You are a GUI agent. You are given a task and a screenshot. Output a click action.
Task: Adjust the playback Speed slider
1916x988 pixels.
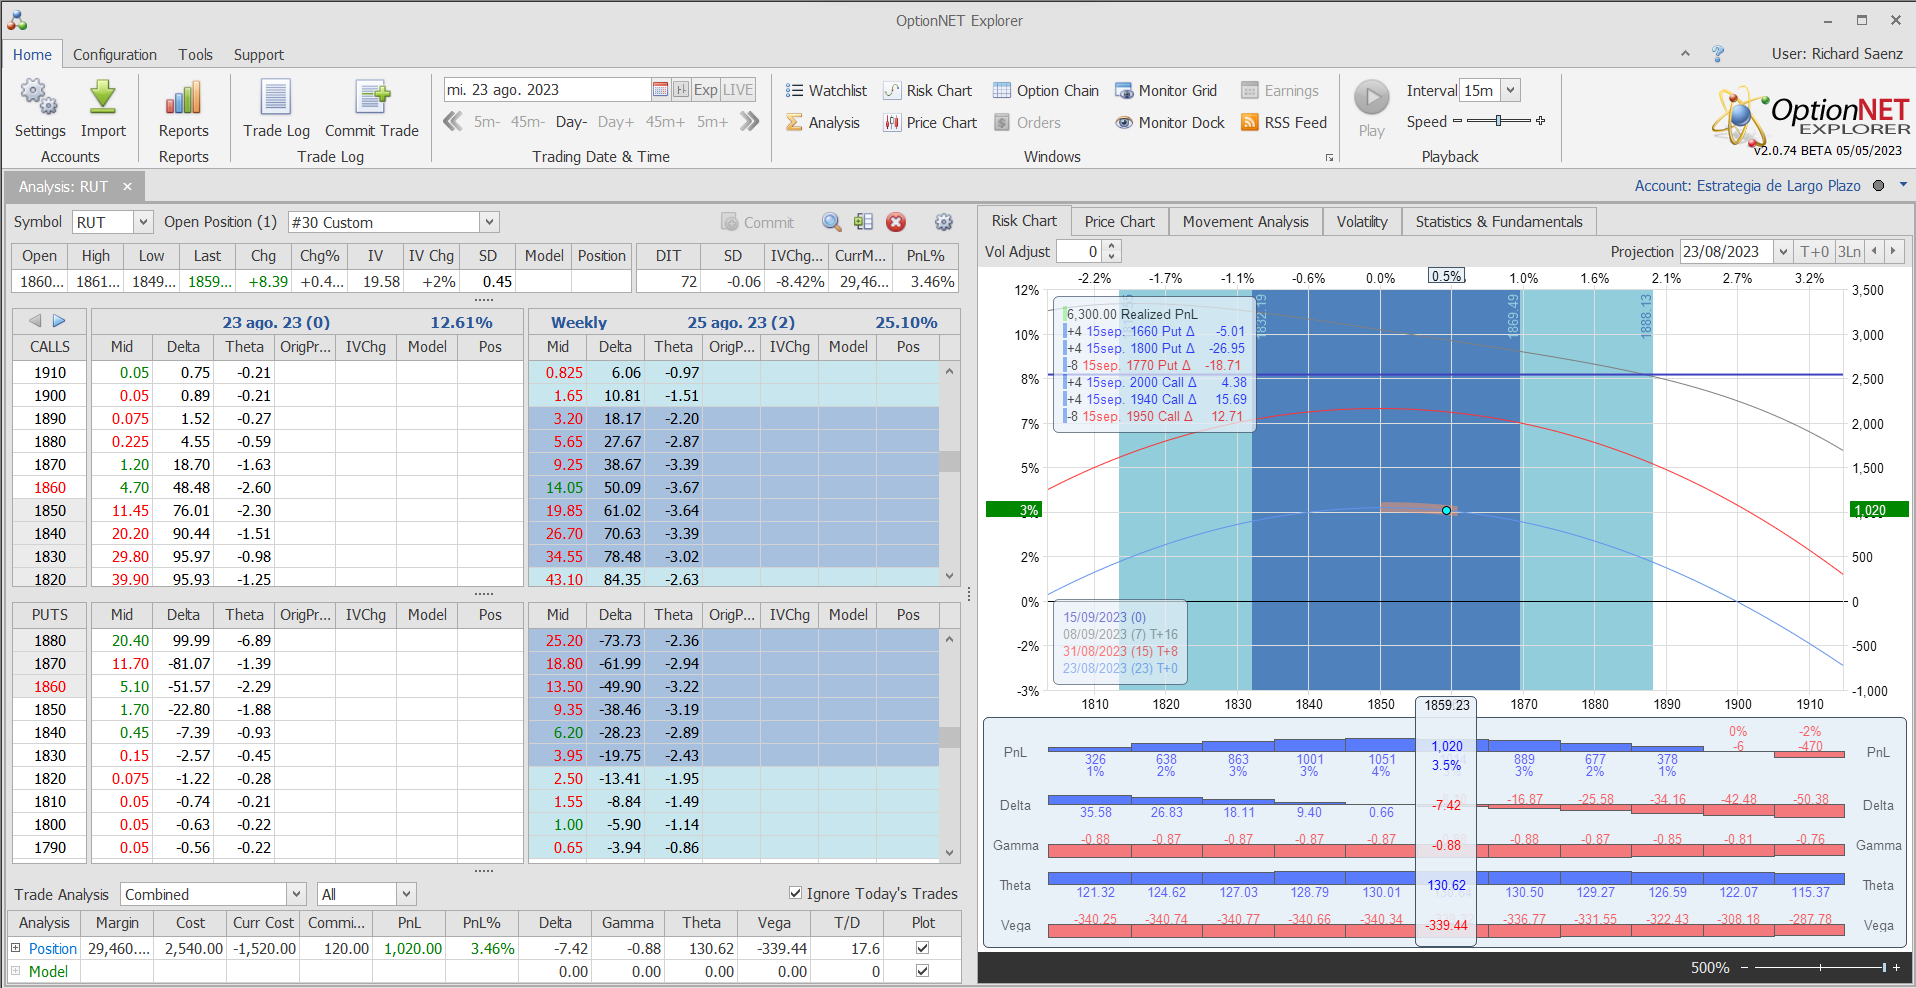[x=1498, y=121]
